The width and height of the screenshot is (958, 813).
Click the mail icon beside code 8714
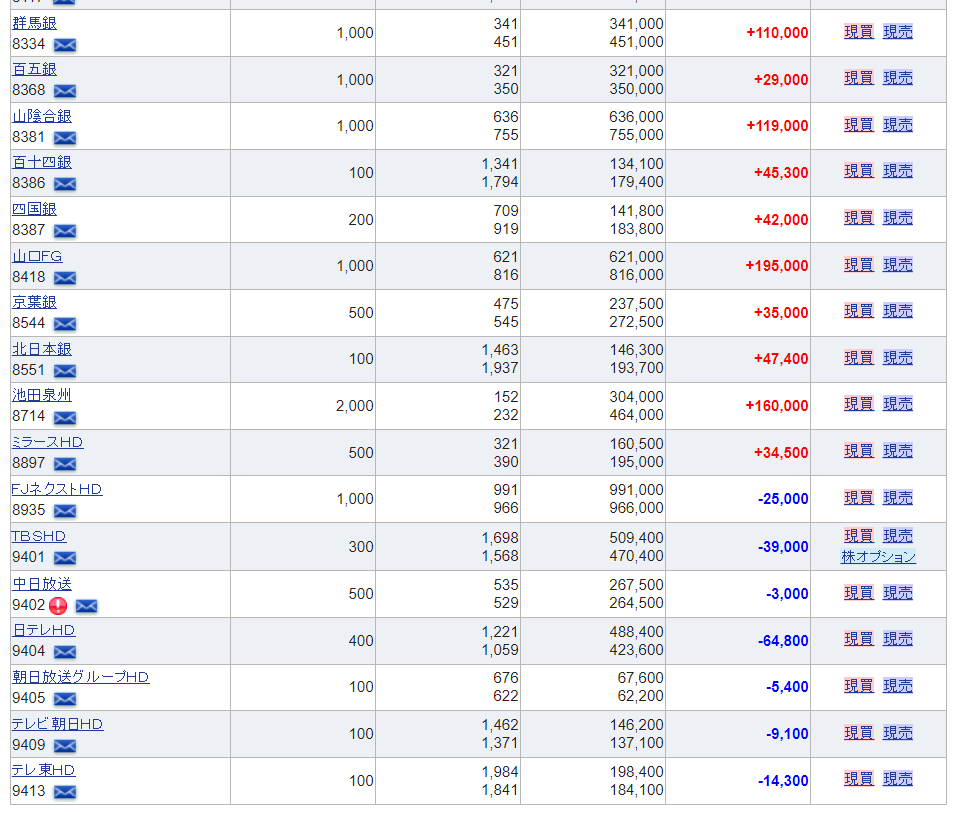(65, 418)
